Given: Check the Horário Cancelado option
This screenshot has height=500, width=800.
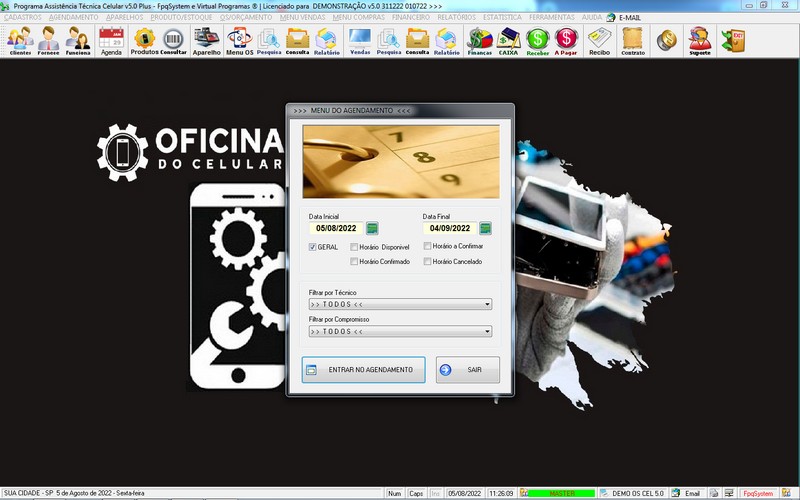Looking at the screenshot, I should point(428,261).
